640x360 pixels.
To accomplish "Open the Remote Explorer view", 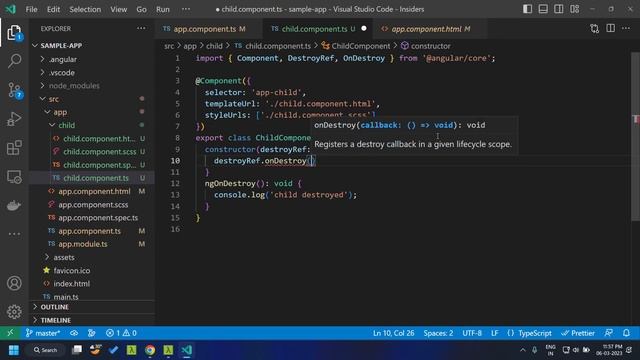I will (14, 177).
